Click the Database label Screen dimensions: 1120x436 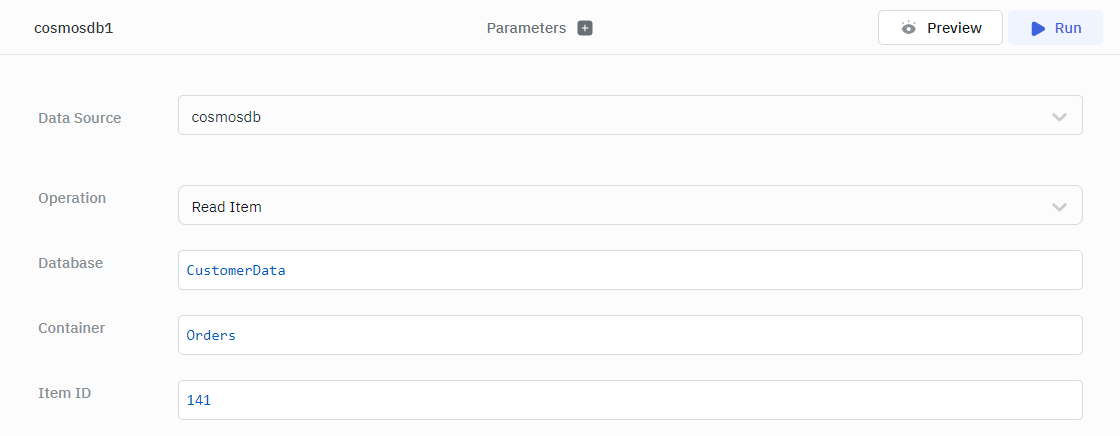coord(71,263)
